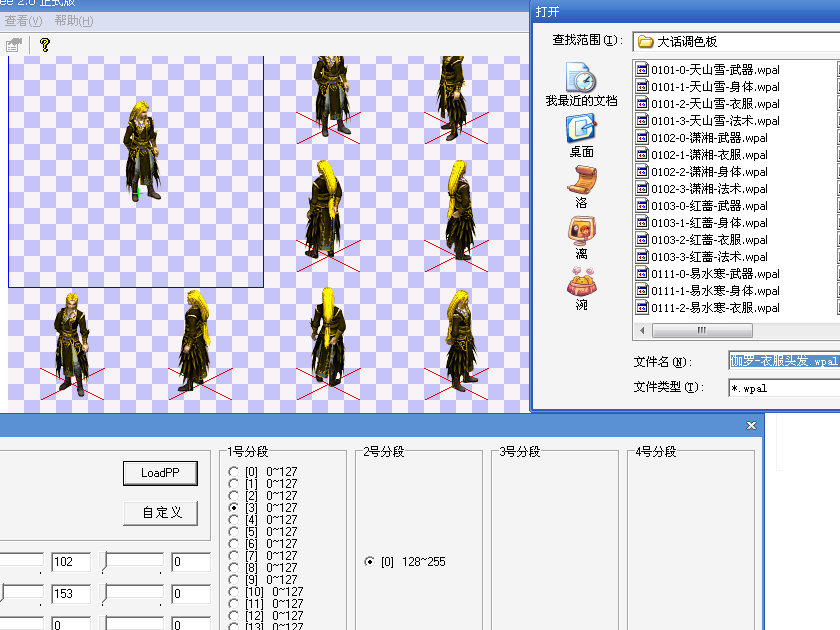Click the icon of 0111-0-易水寒-武器.wpal
The width and height of the screenshot is (840, 630).
pos(642,274)
